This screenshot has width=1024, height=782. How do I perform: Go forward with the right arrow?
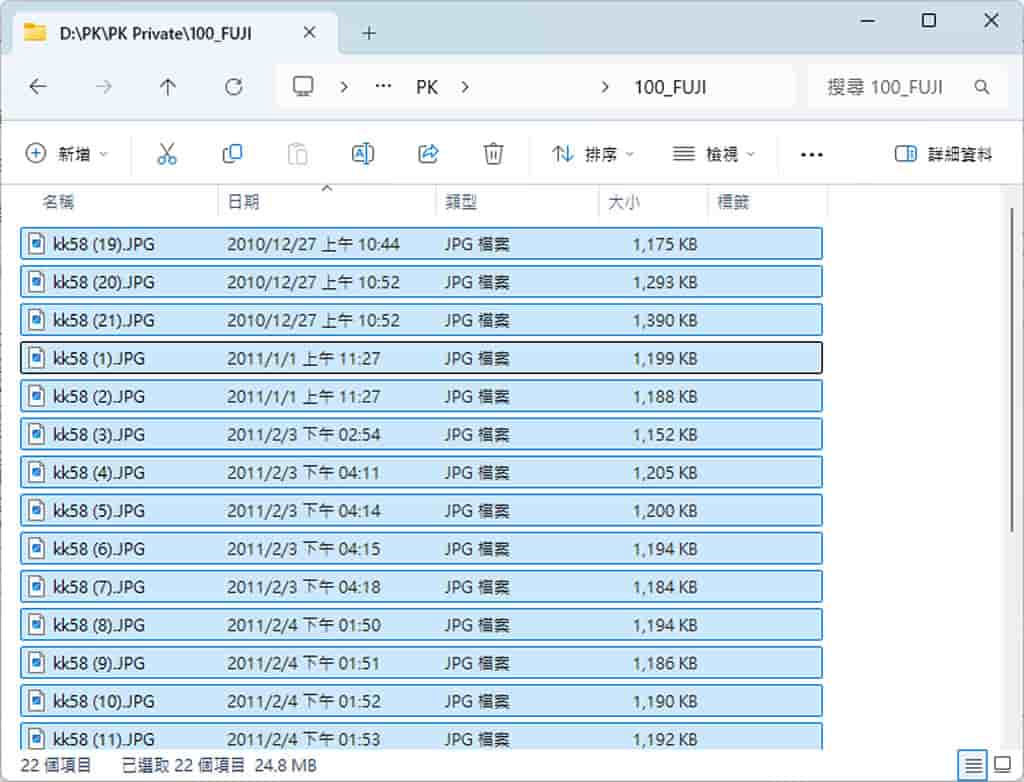click(x=103, y=87)
